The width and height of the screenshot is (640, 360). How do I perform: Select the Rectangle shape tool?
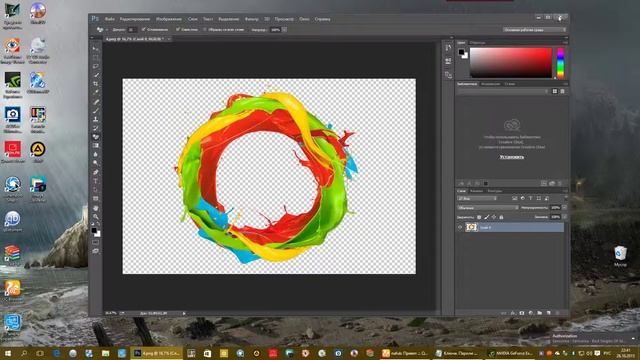(96, 199)
